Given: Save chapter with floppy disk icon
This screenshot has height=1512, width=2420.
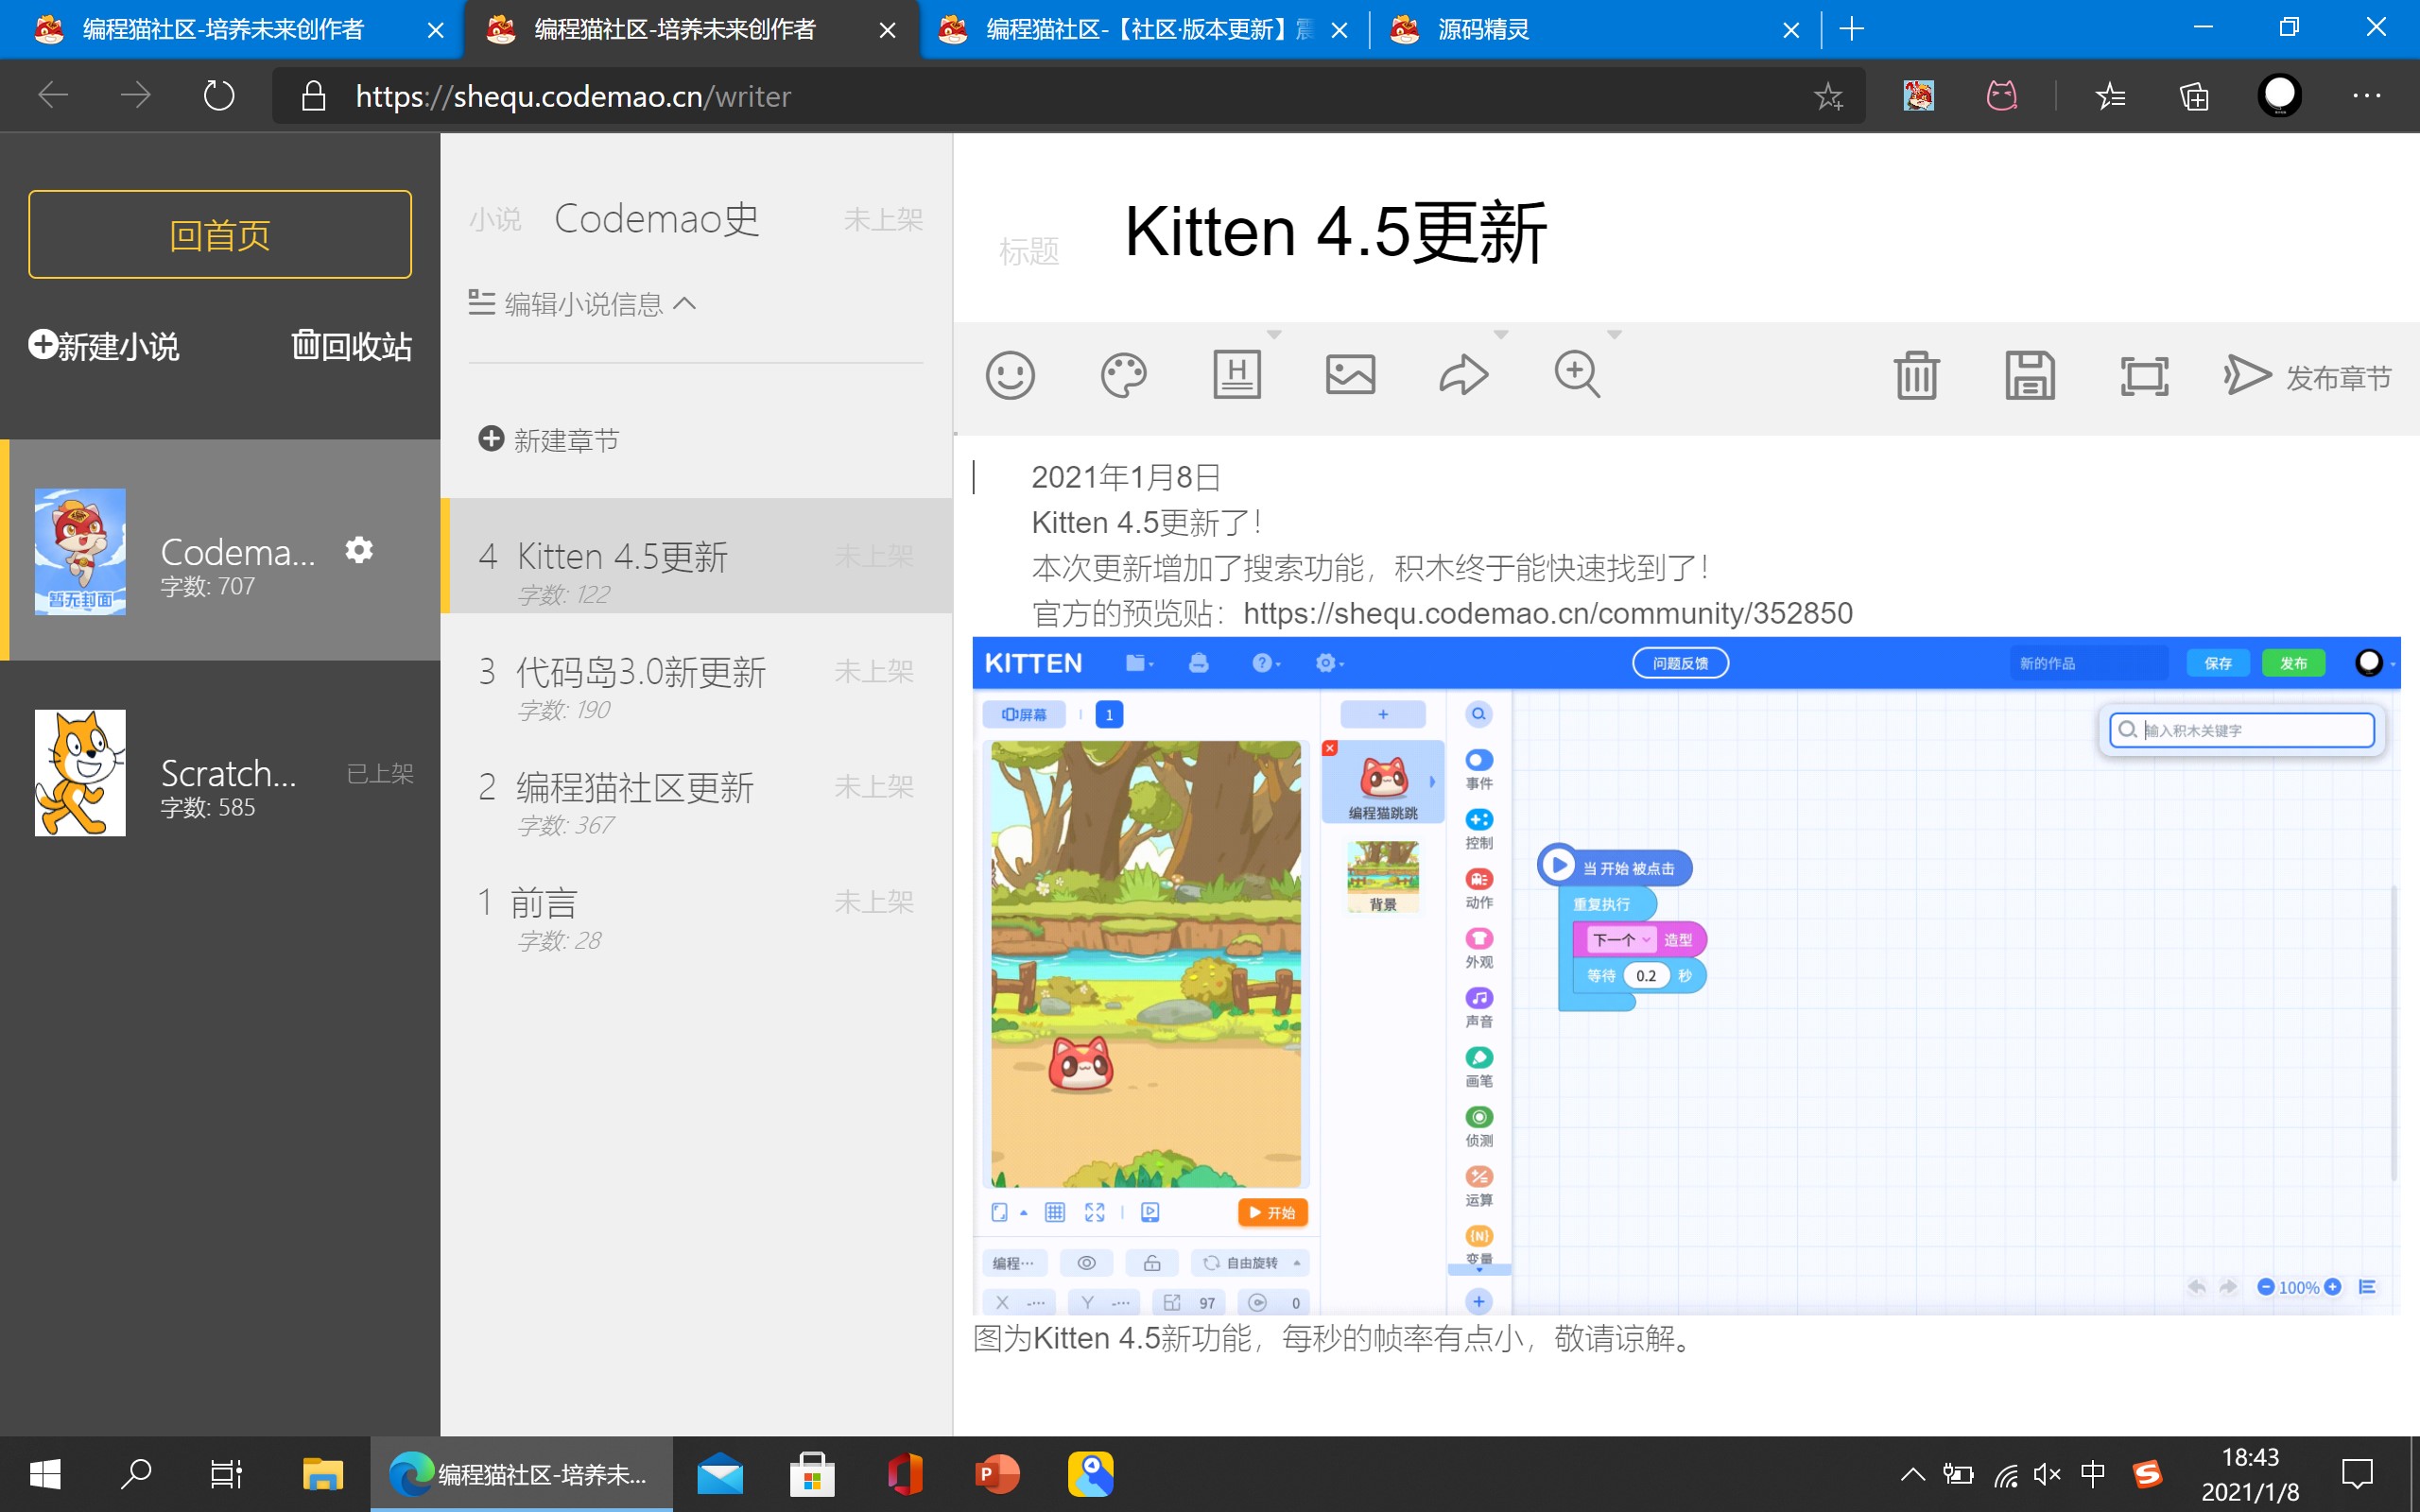Looking at the screenshot, I should [2030, 376].
